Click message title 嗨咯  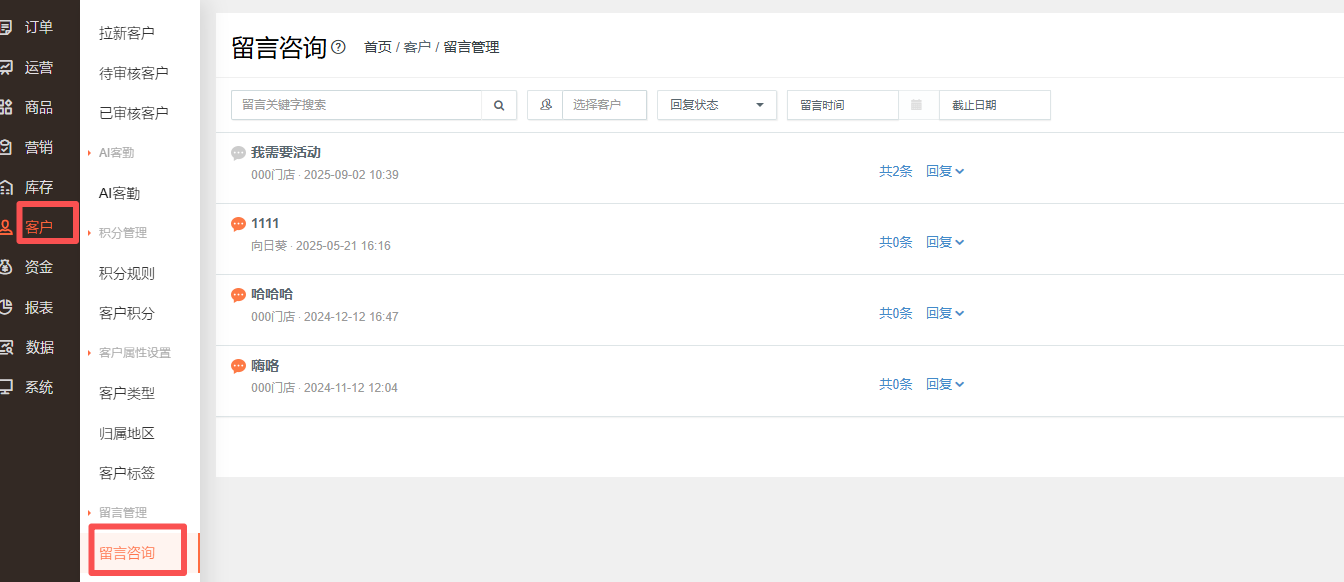click(x=265, y=366)
